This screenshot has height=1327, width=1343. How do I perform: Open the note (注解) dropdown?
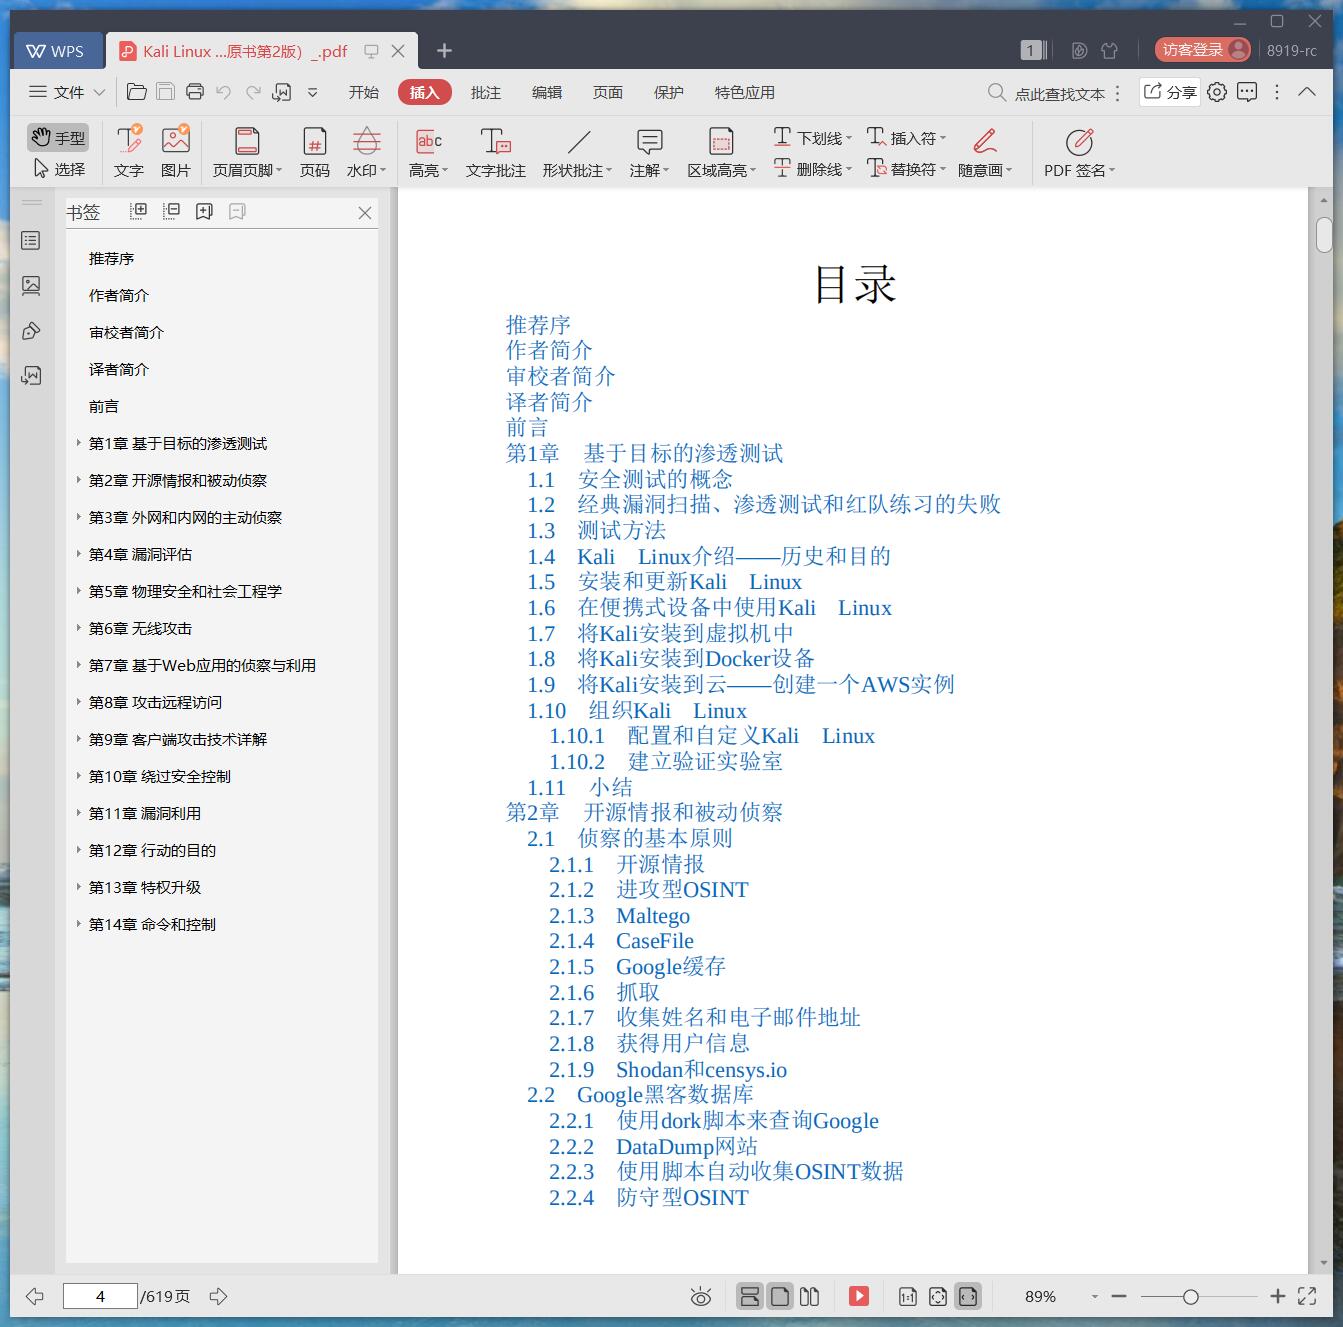(x=649, y=151)
